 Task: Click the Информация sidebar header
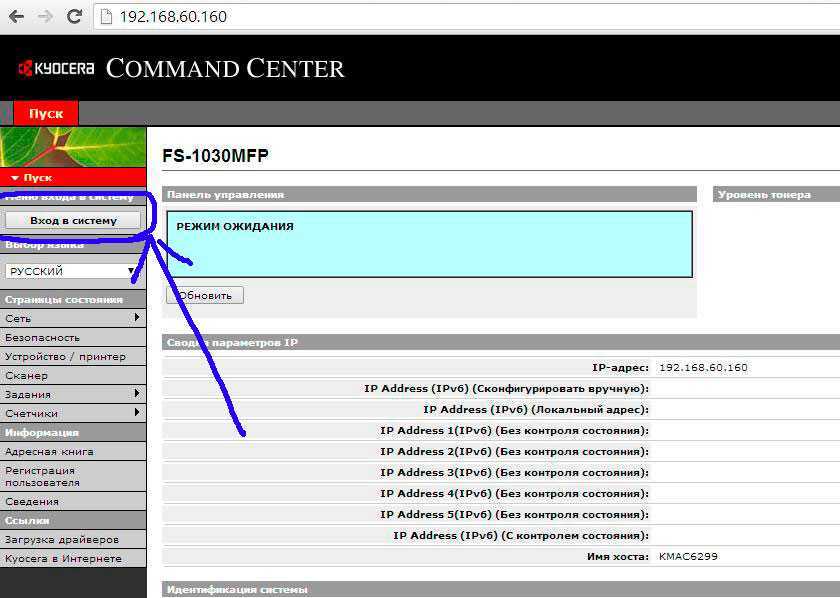[x=73, y=432]
